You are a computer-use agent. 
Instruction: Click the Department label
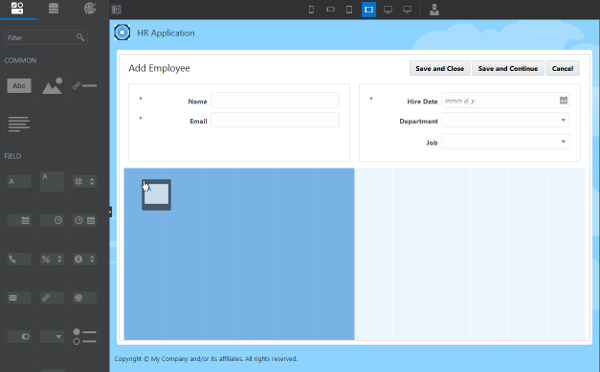click(x=419, y=121)
